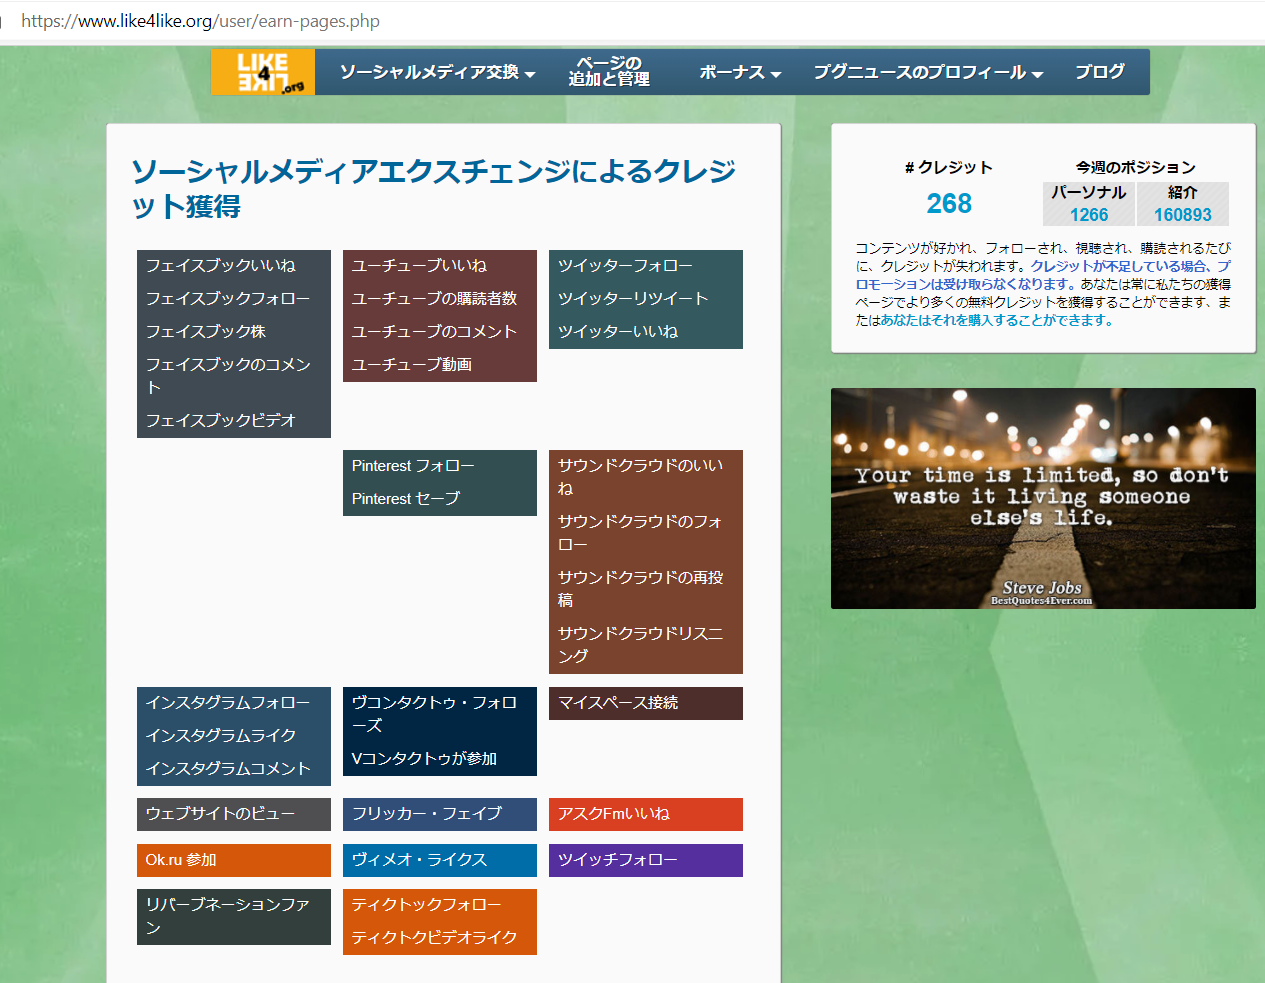Viewport: 1265px width, 983px height.
Task: Open the ブログ menu item
Action: click(1100, 72)
